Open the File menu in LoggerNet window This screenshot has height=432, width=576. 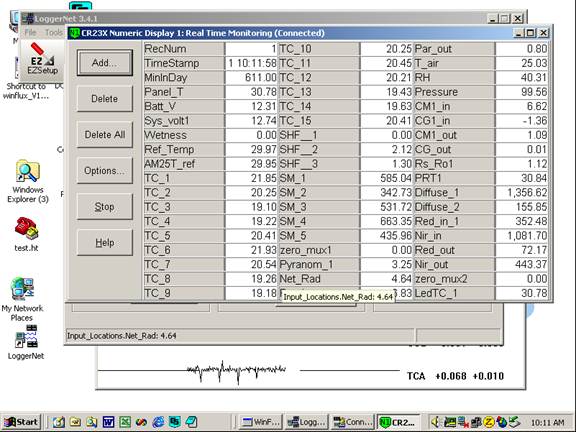[x=30, y=32]
